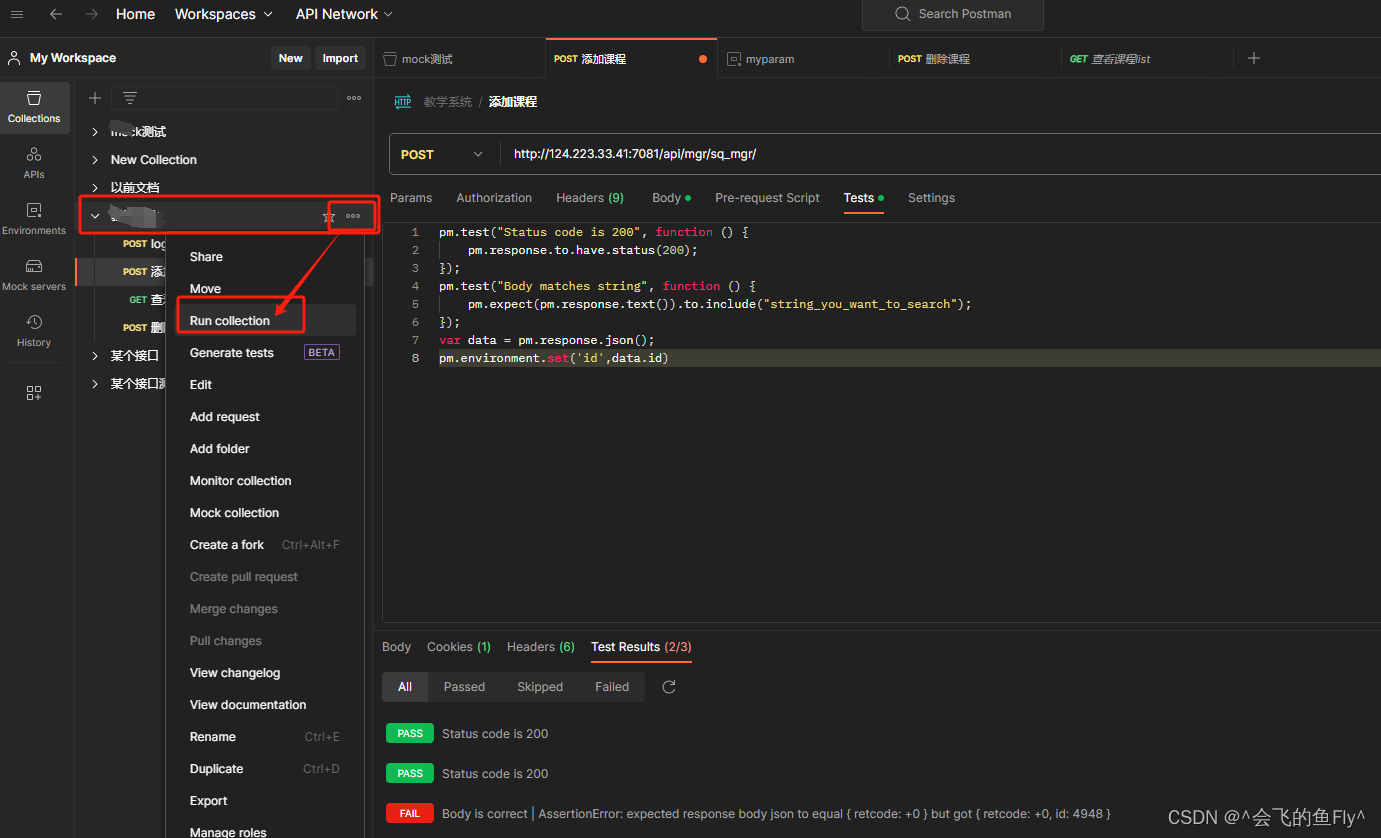This screenshot has width=1381, height=838.
Task: Filter test results by Passed
Action: [464, 687]
